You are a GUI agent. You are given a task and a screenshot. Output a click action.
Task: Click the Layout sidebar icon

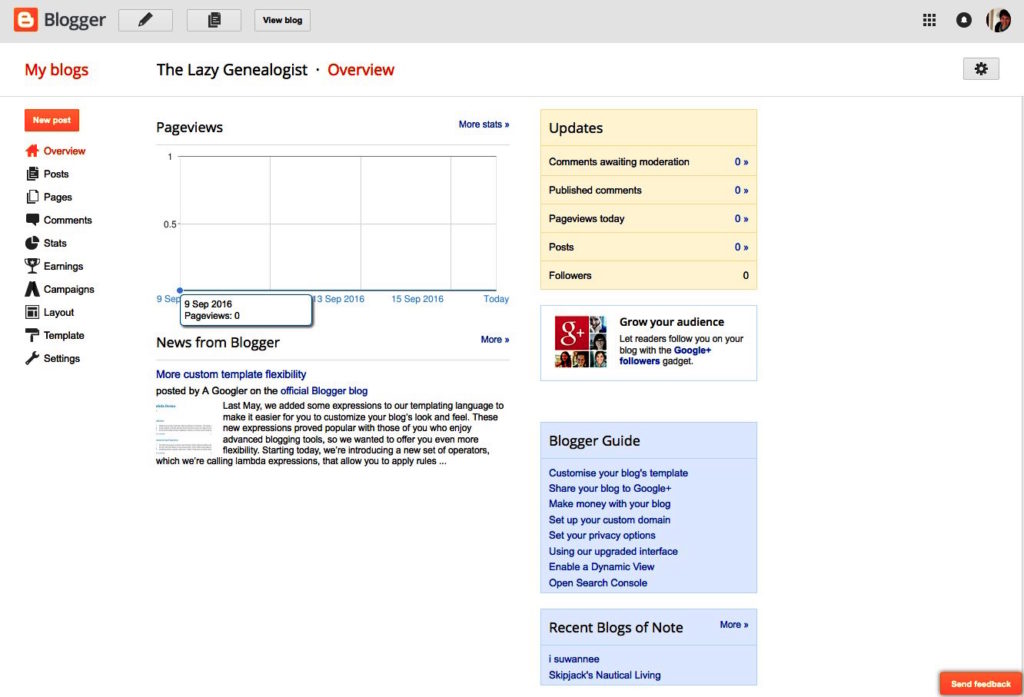(x=32, y=312)
